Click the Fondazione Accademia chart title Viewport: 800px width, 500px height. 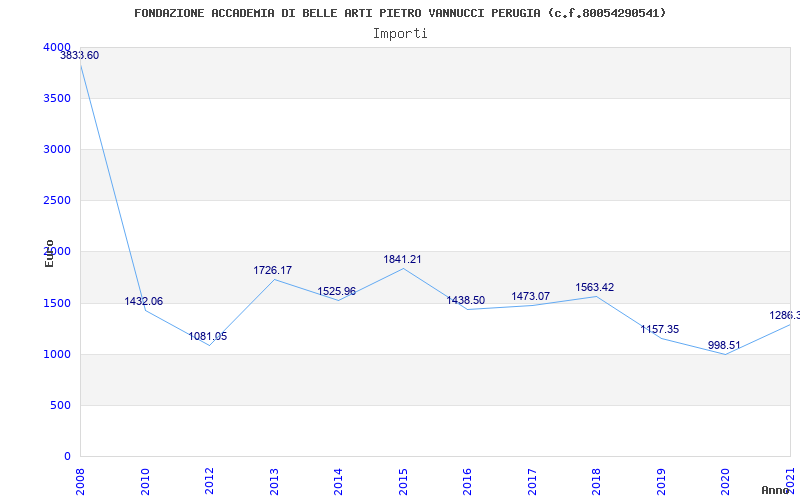[x=400, y=13]
